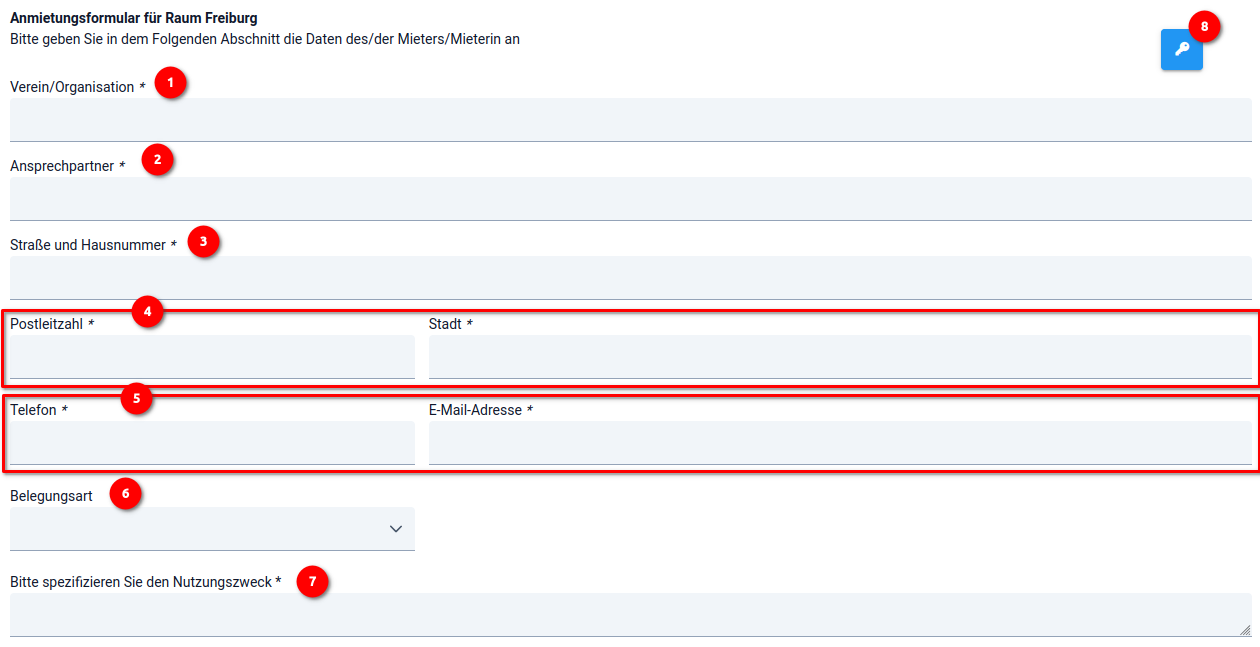1260x647 pixels.
Task: Select the Straße und Hausnummer input
Action: [x=630, y=278]
